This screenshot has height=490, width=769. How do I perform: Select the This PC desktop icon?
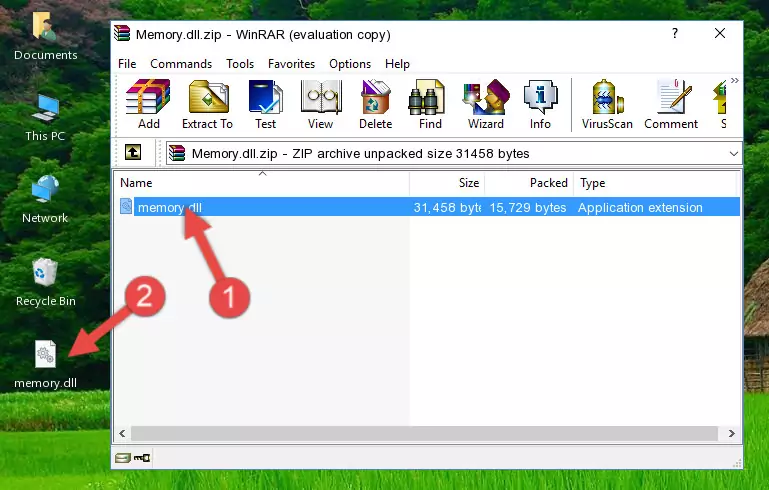[45, 118]
